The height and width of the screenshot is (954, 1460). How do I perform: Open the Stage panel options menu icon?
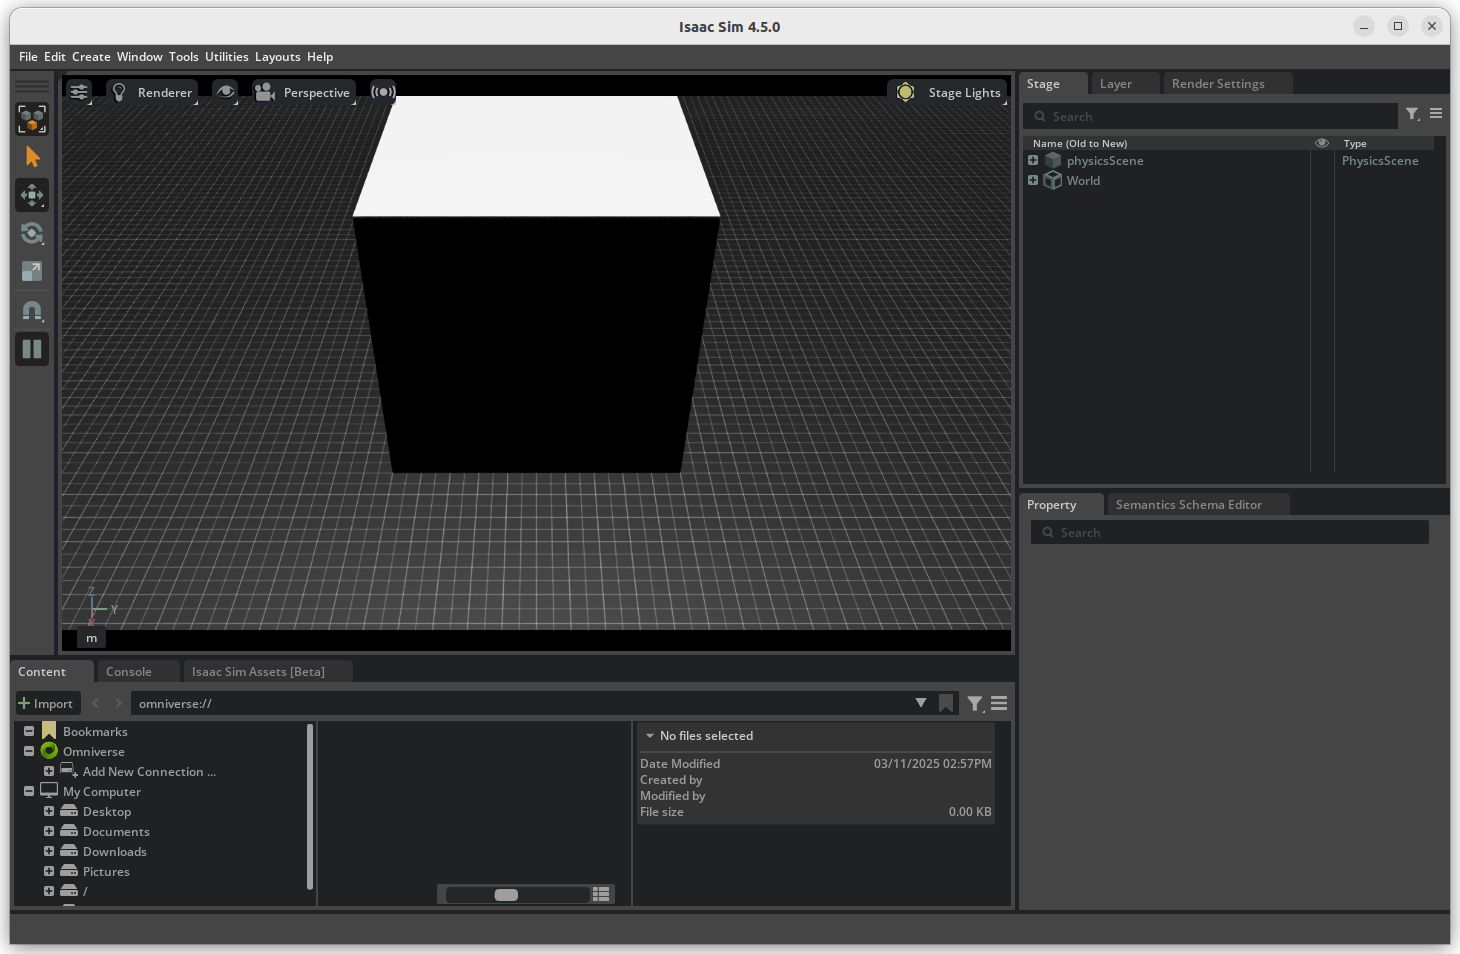[x=1436, y=114]
